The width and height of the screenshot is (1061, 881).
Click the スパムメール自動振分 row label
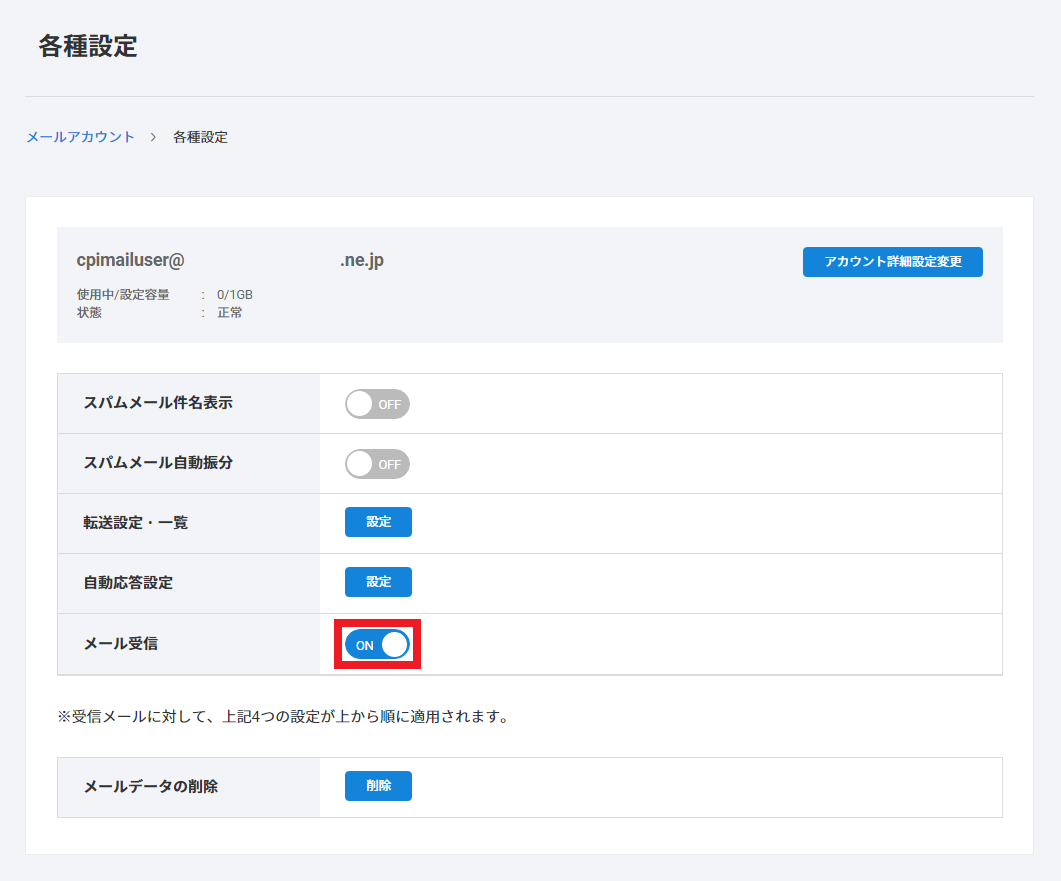[x=158, y=463]
